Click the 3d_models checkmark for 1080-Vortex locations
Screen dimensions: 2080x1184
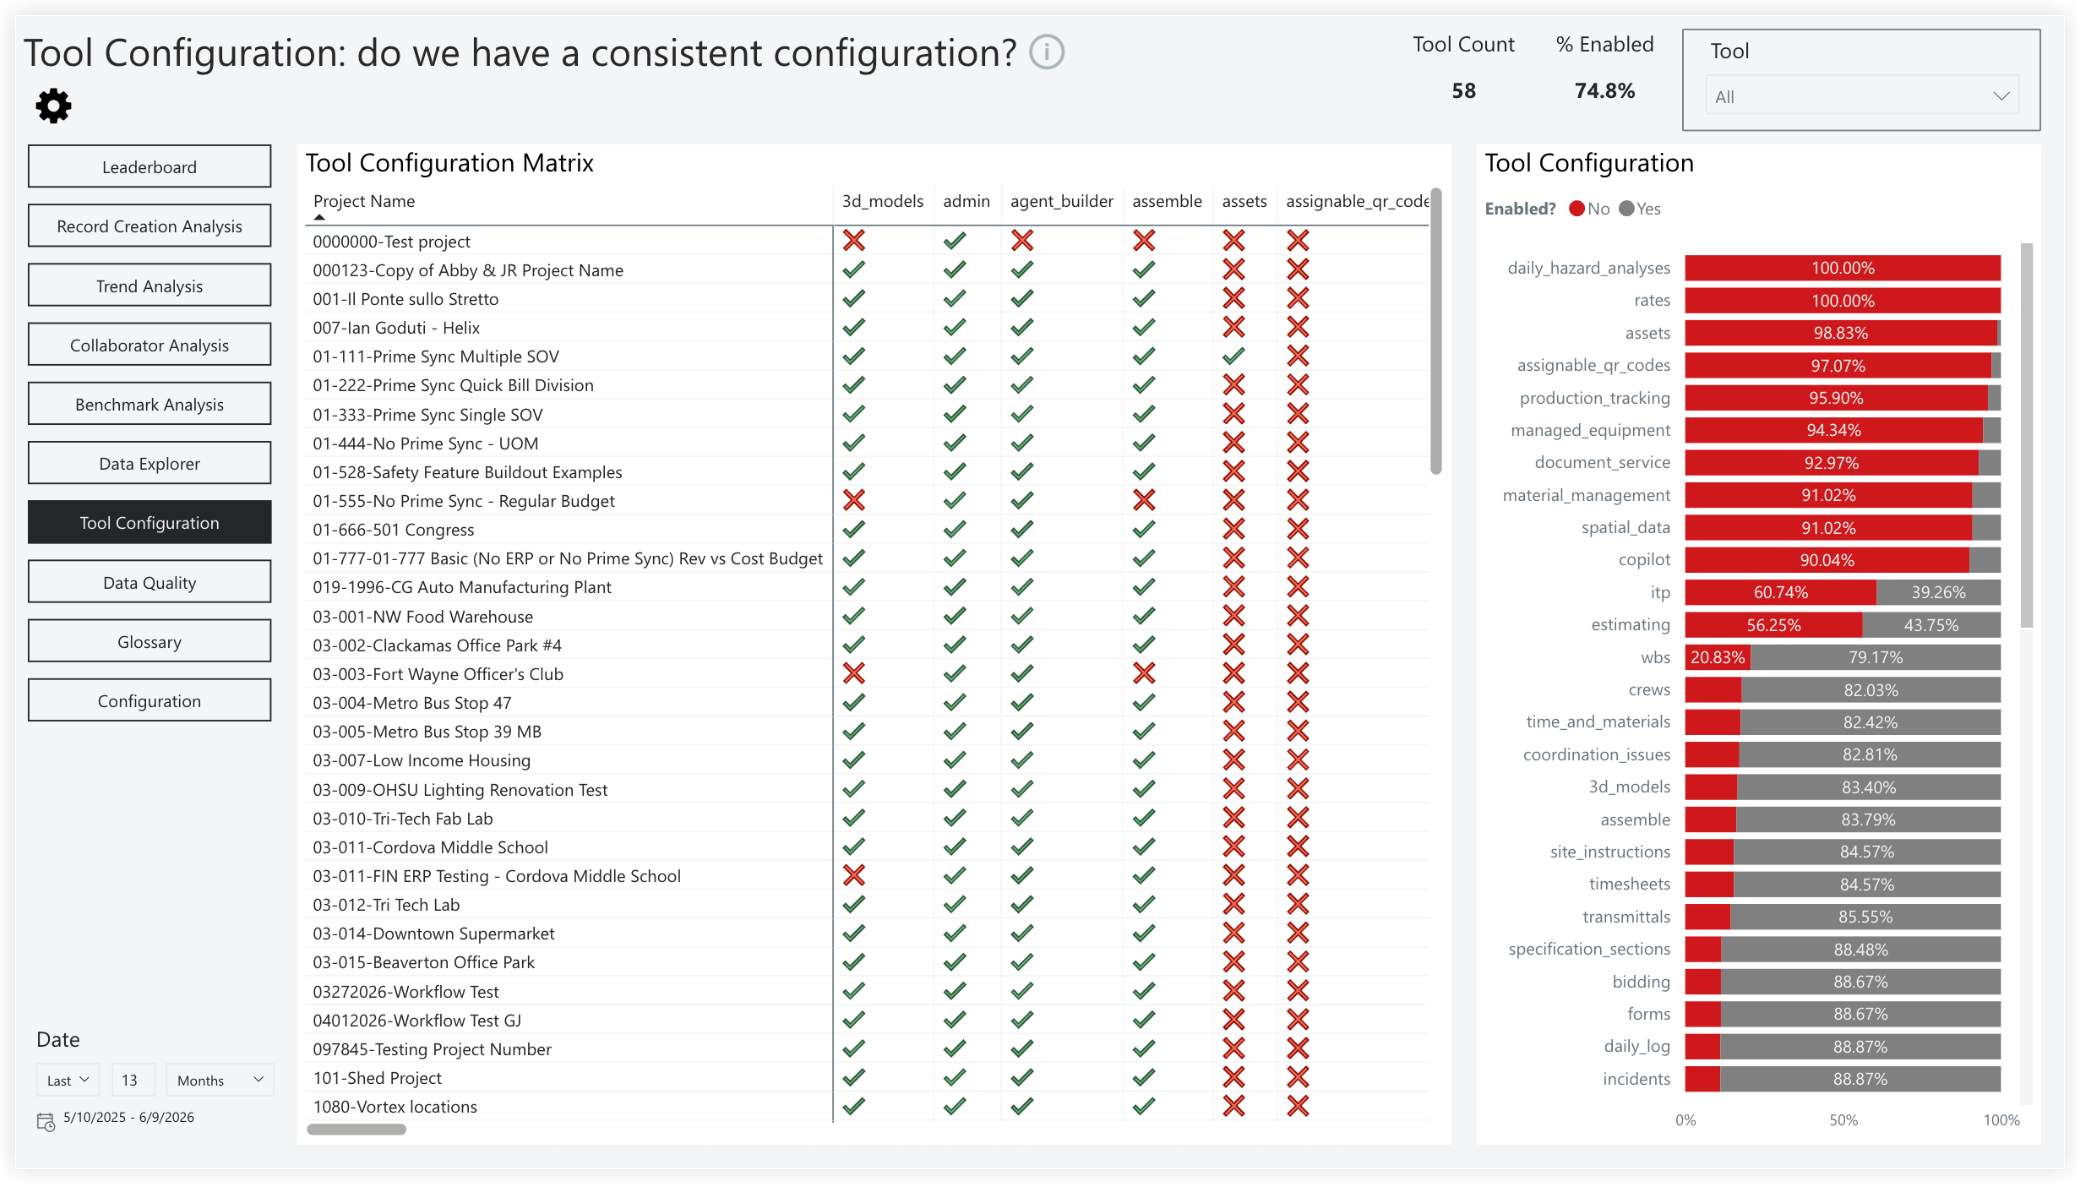pos(853,1106)
